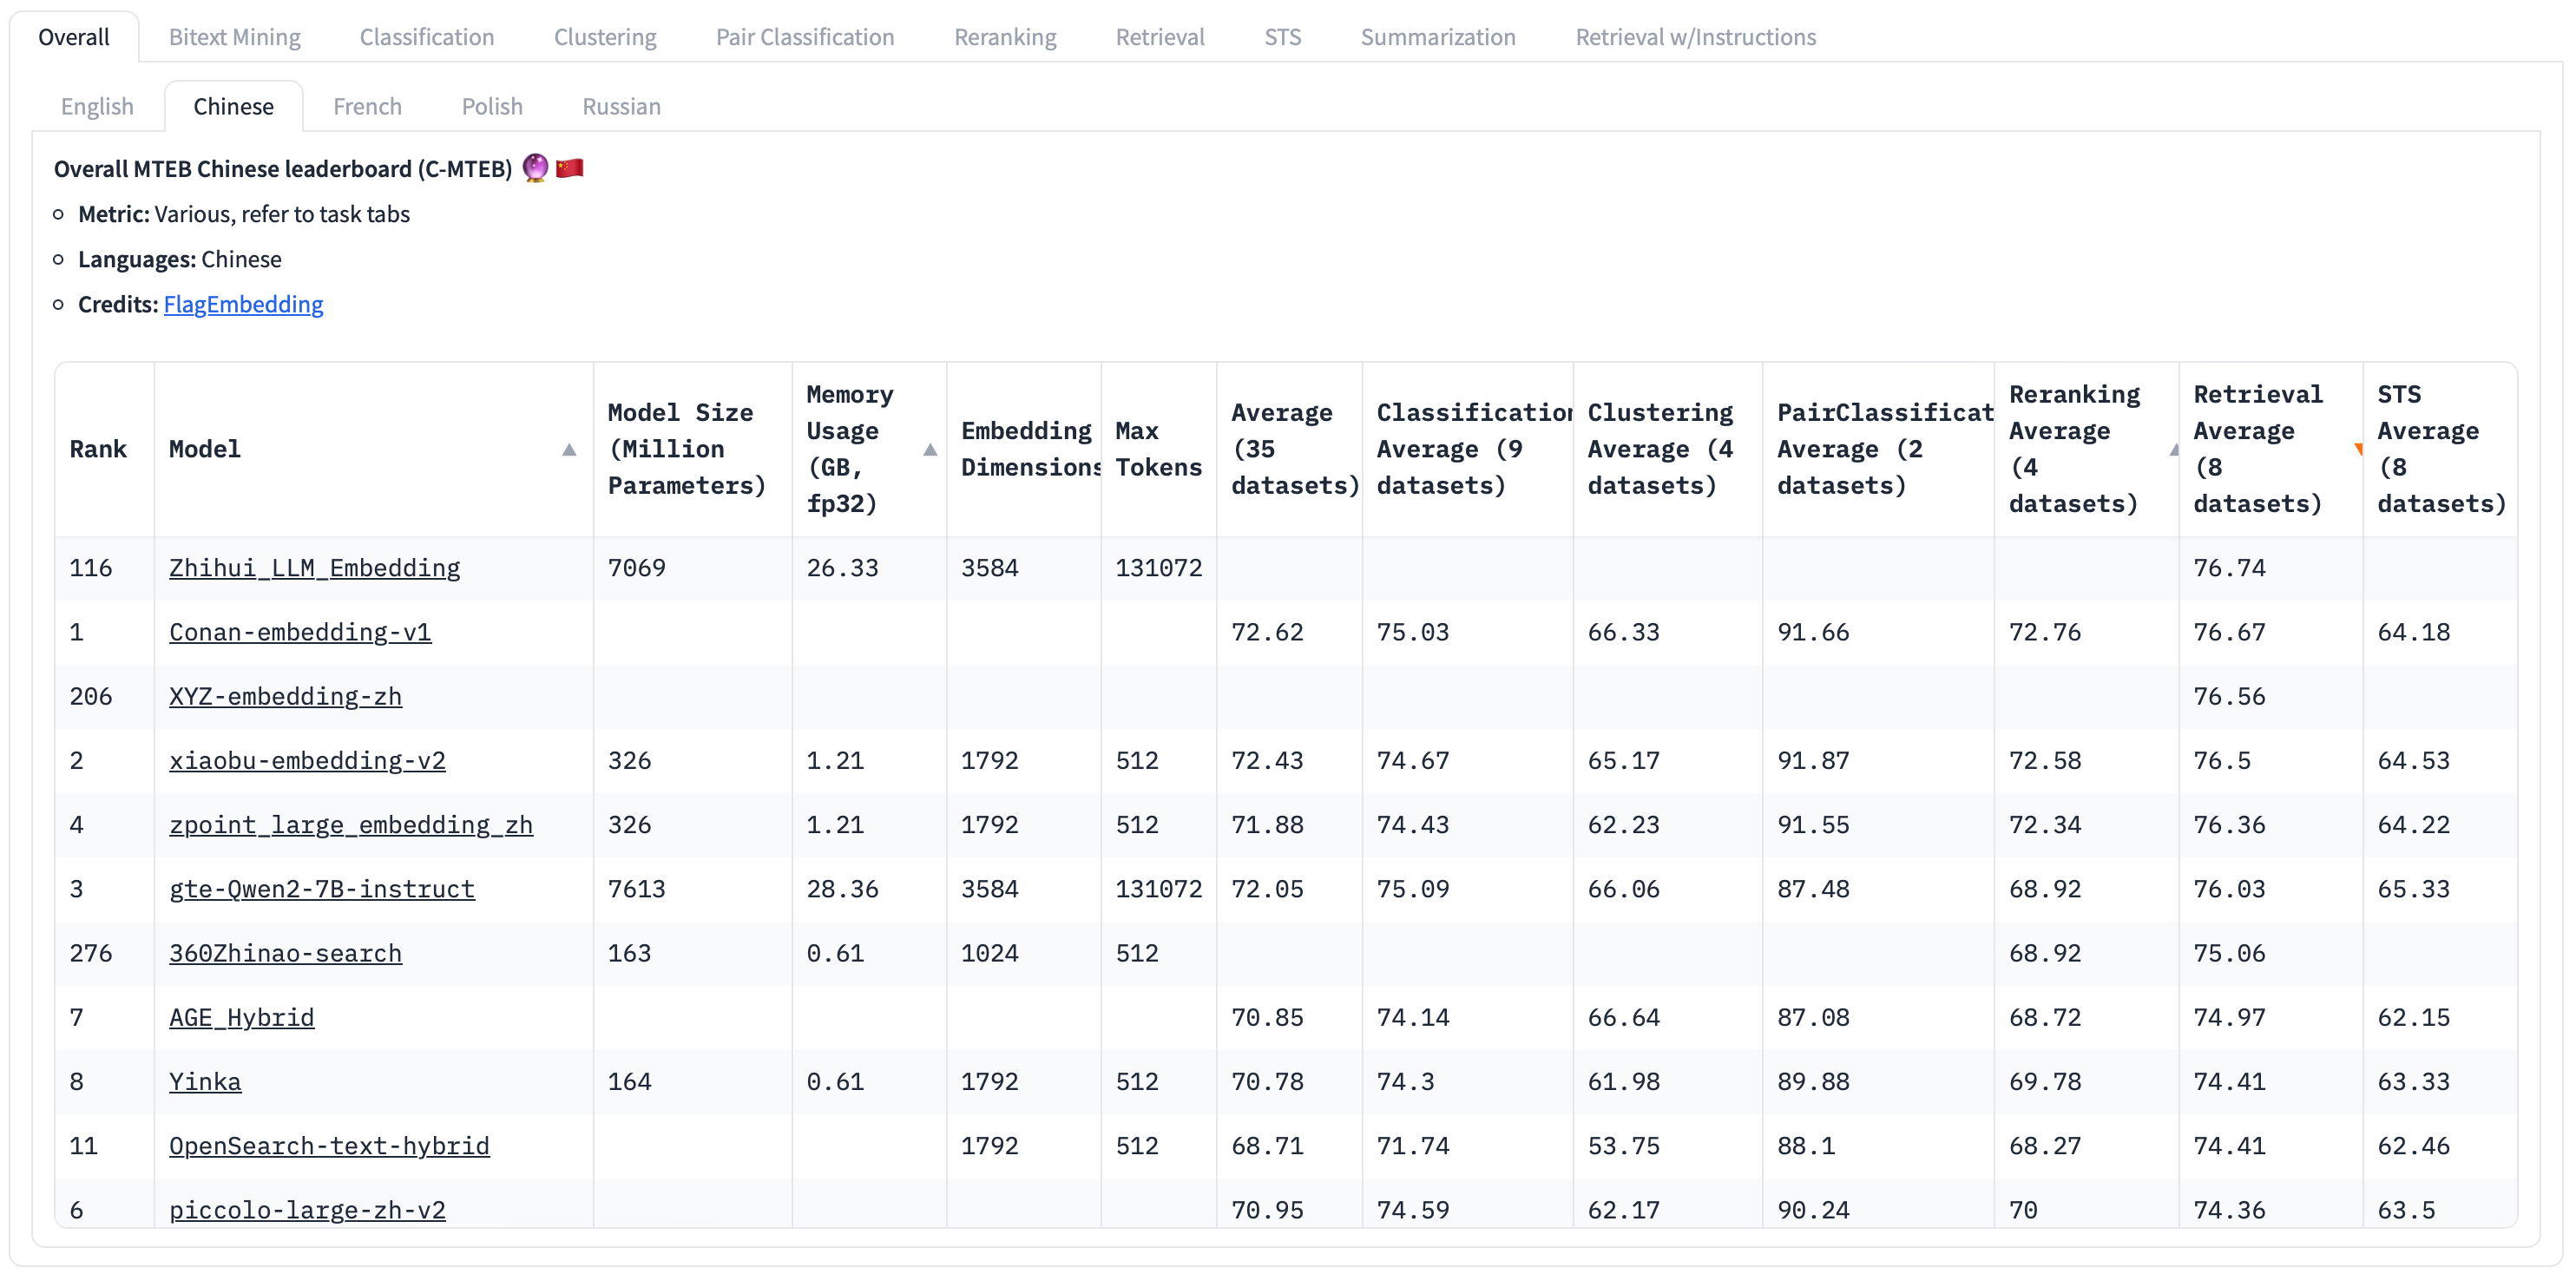2576x1274 pixels.
Task: Open the FlagEmbedding credits link
Action: click(x=243, y=304)
